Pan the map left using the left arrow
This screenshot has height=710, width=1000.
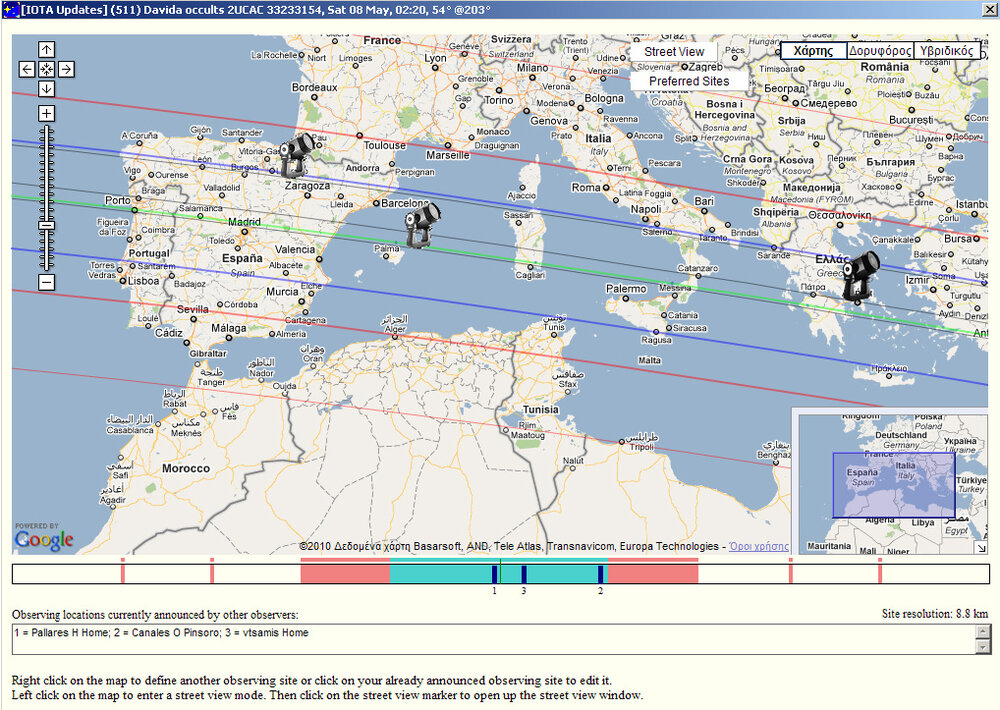(x=27, y=69)
